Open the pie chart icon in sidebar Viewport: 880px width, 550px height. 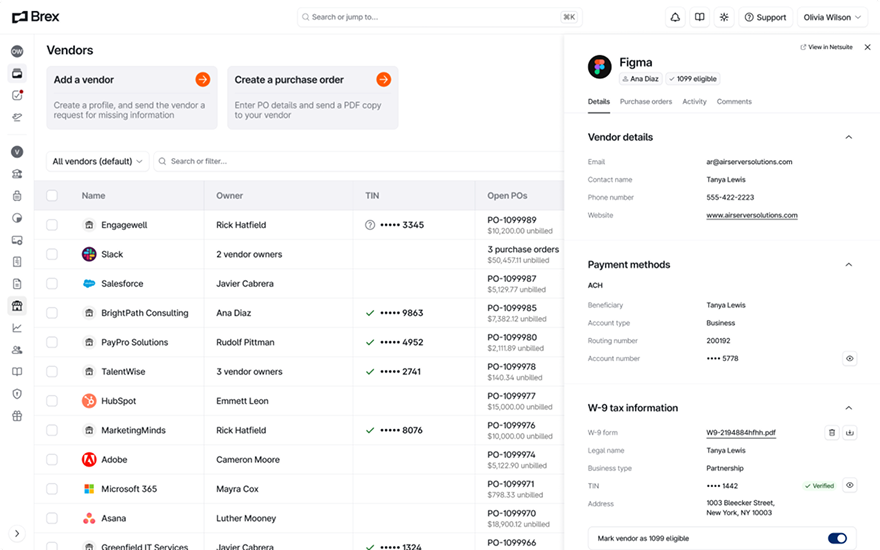tap(17, 218)
